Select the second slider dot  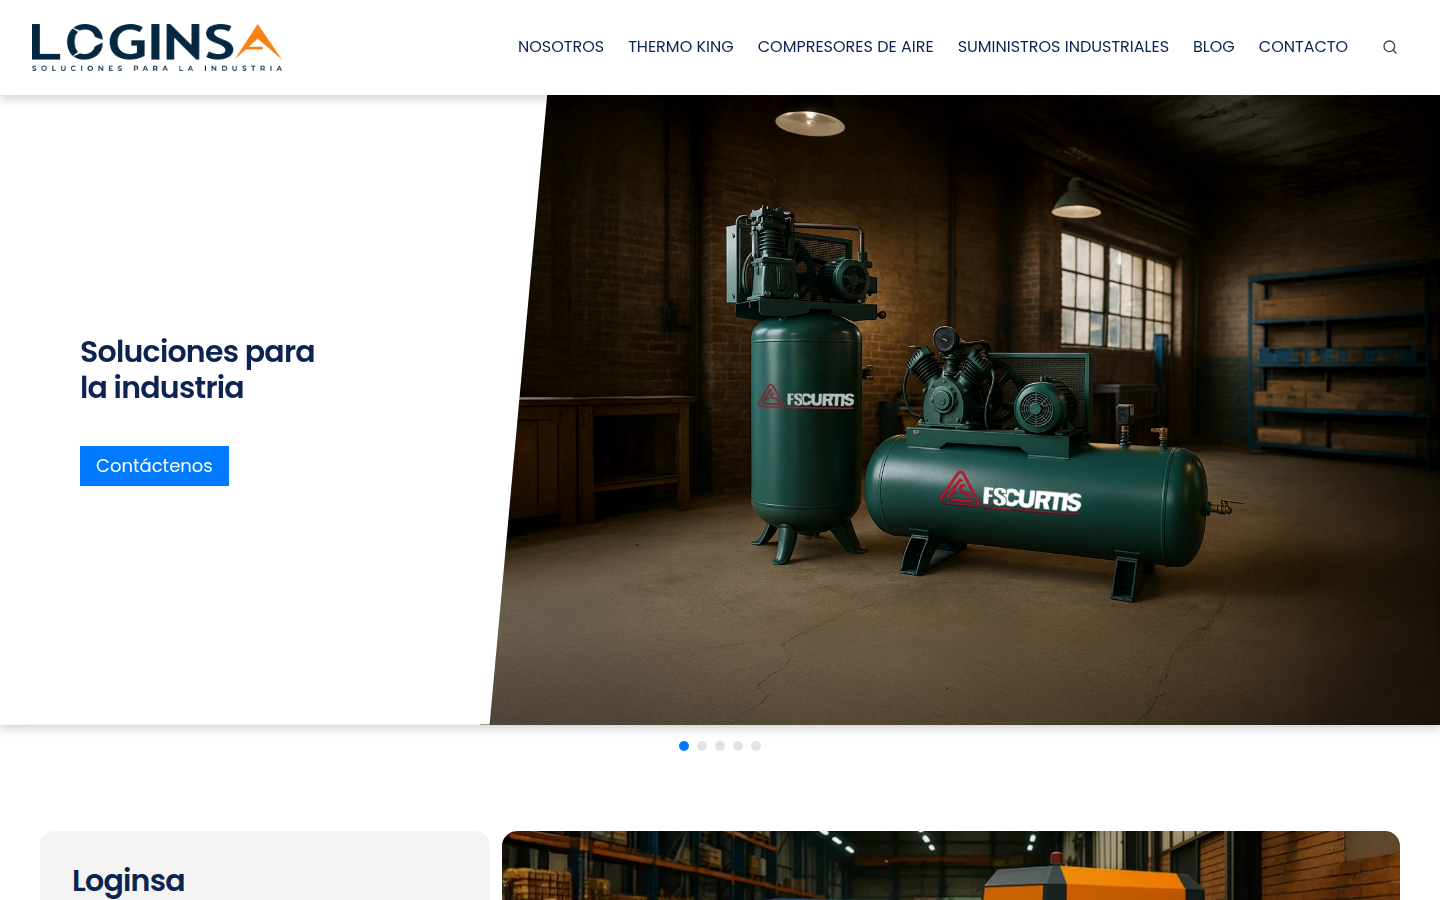(702, 746)
